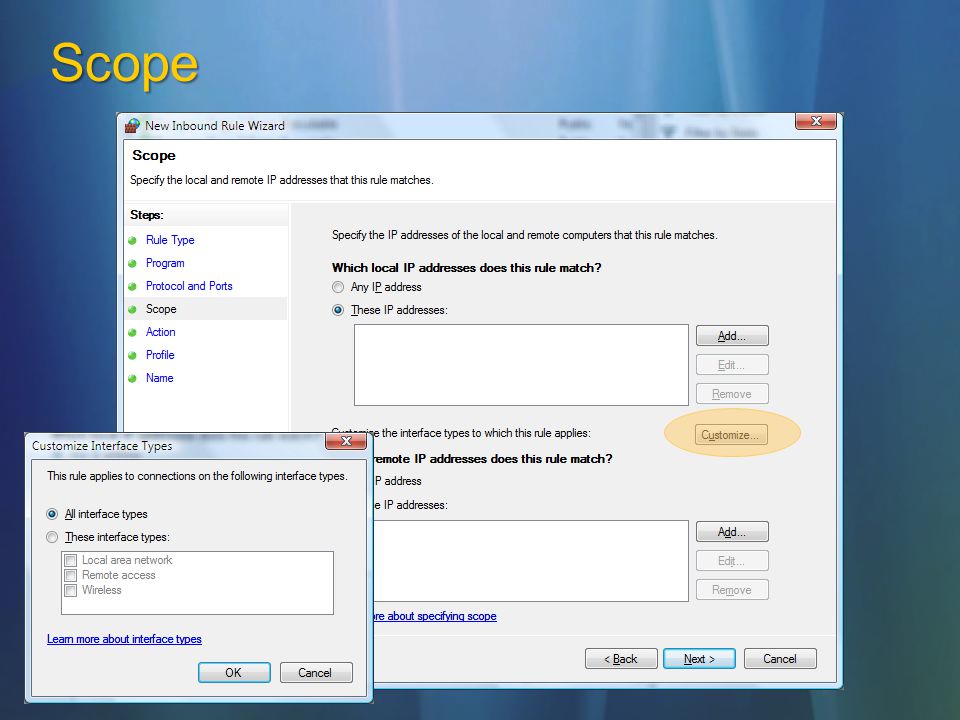Click Remove for remote IP addresses
960x720 pixels.
click(x=732, y=590)
